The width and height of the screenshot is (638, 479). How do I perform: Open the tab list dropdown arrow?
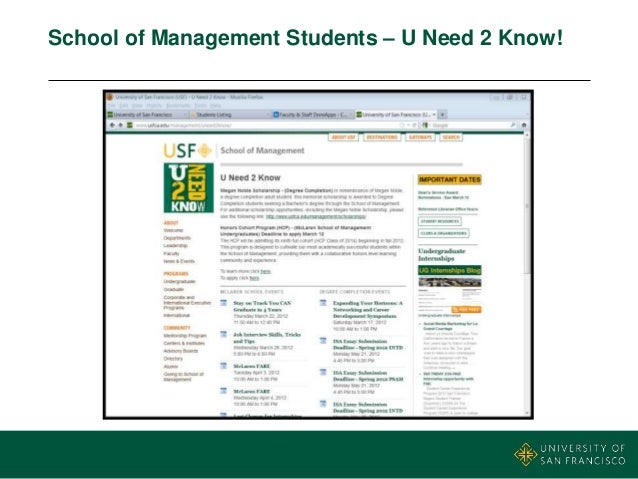(527, 115)
